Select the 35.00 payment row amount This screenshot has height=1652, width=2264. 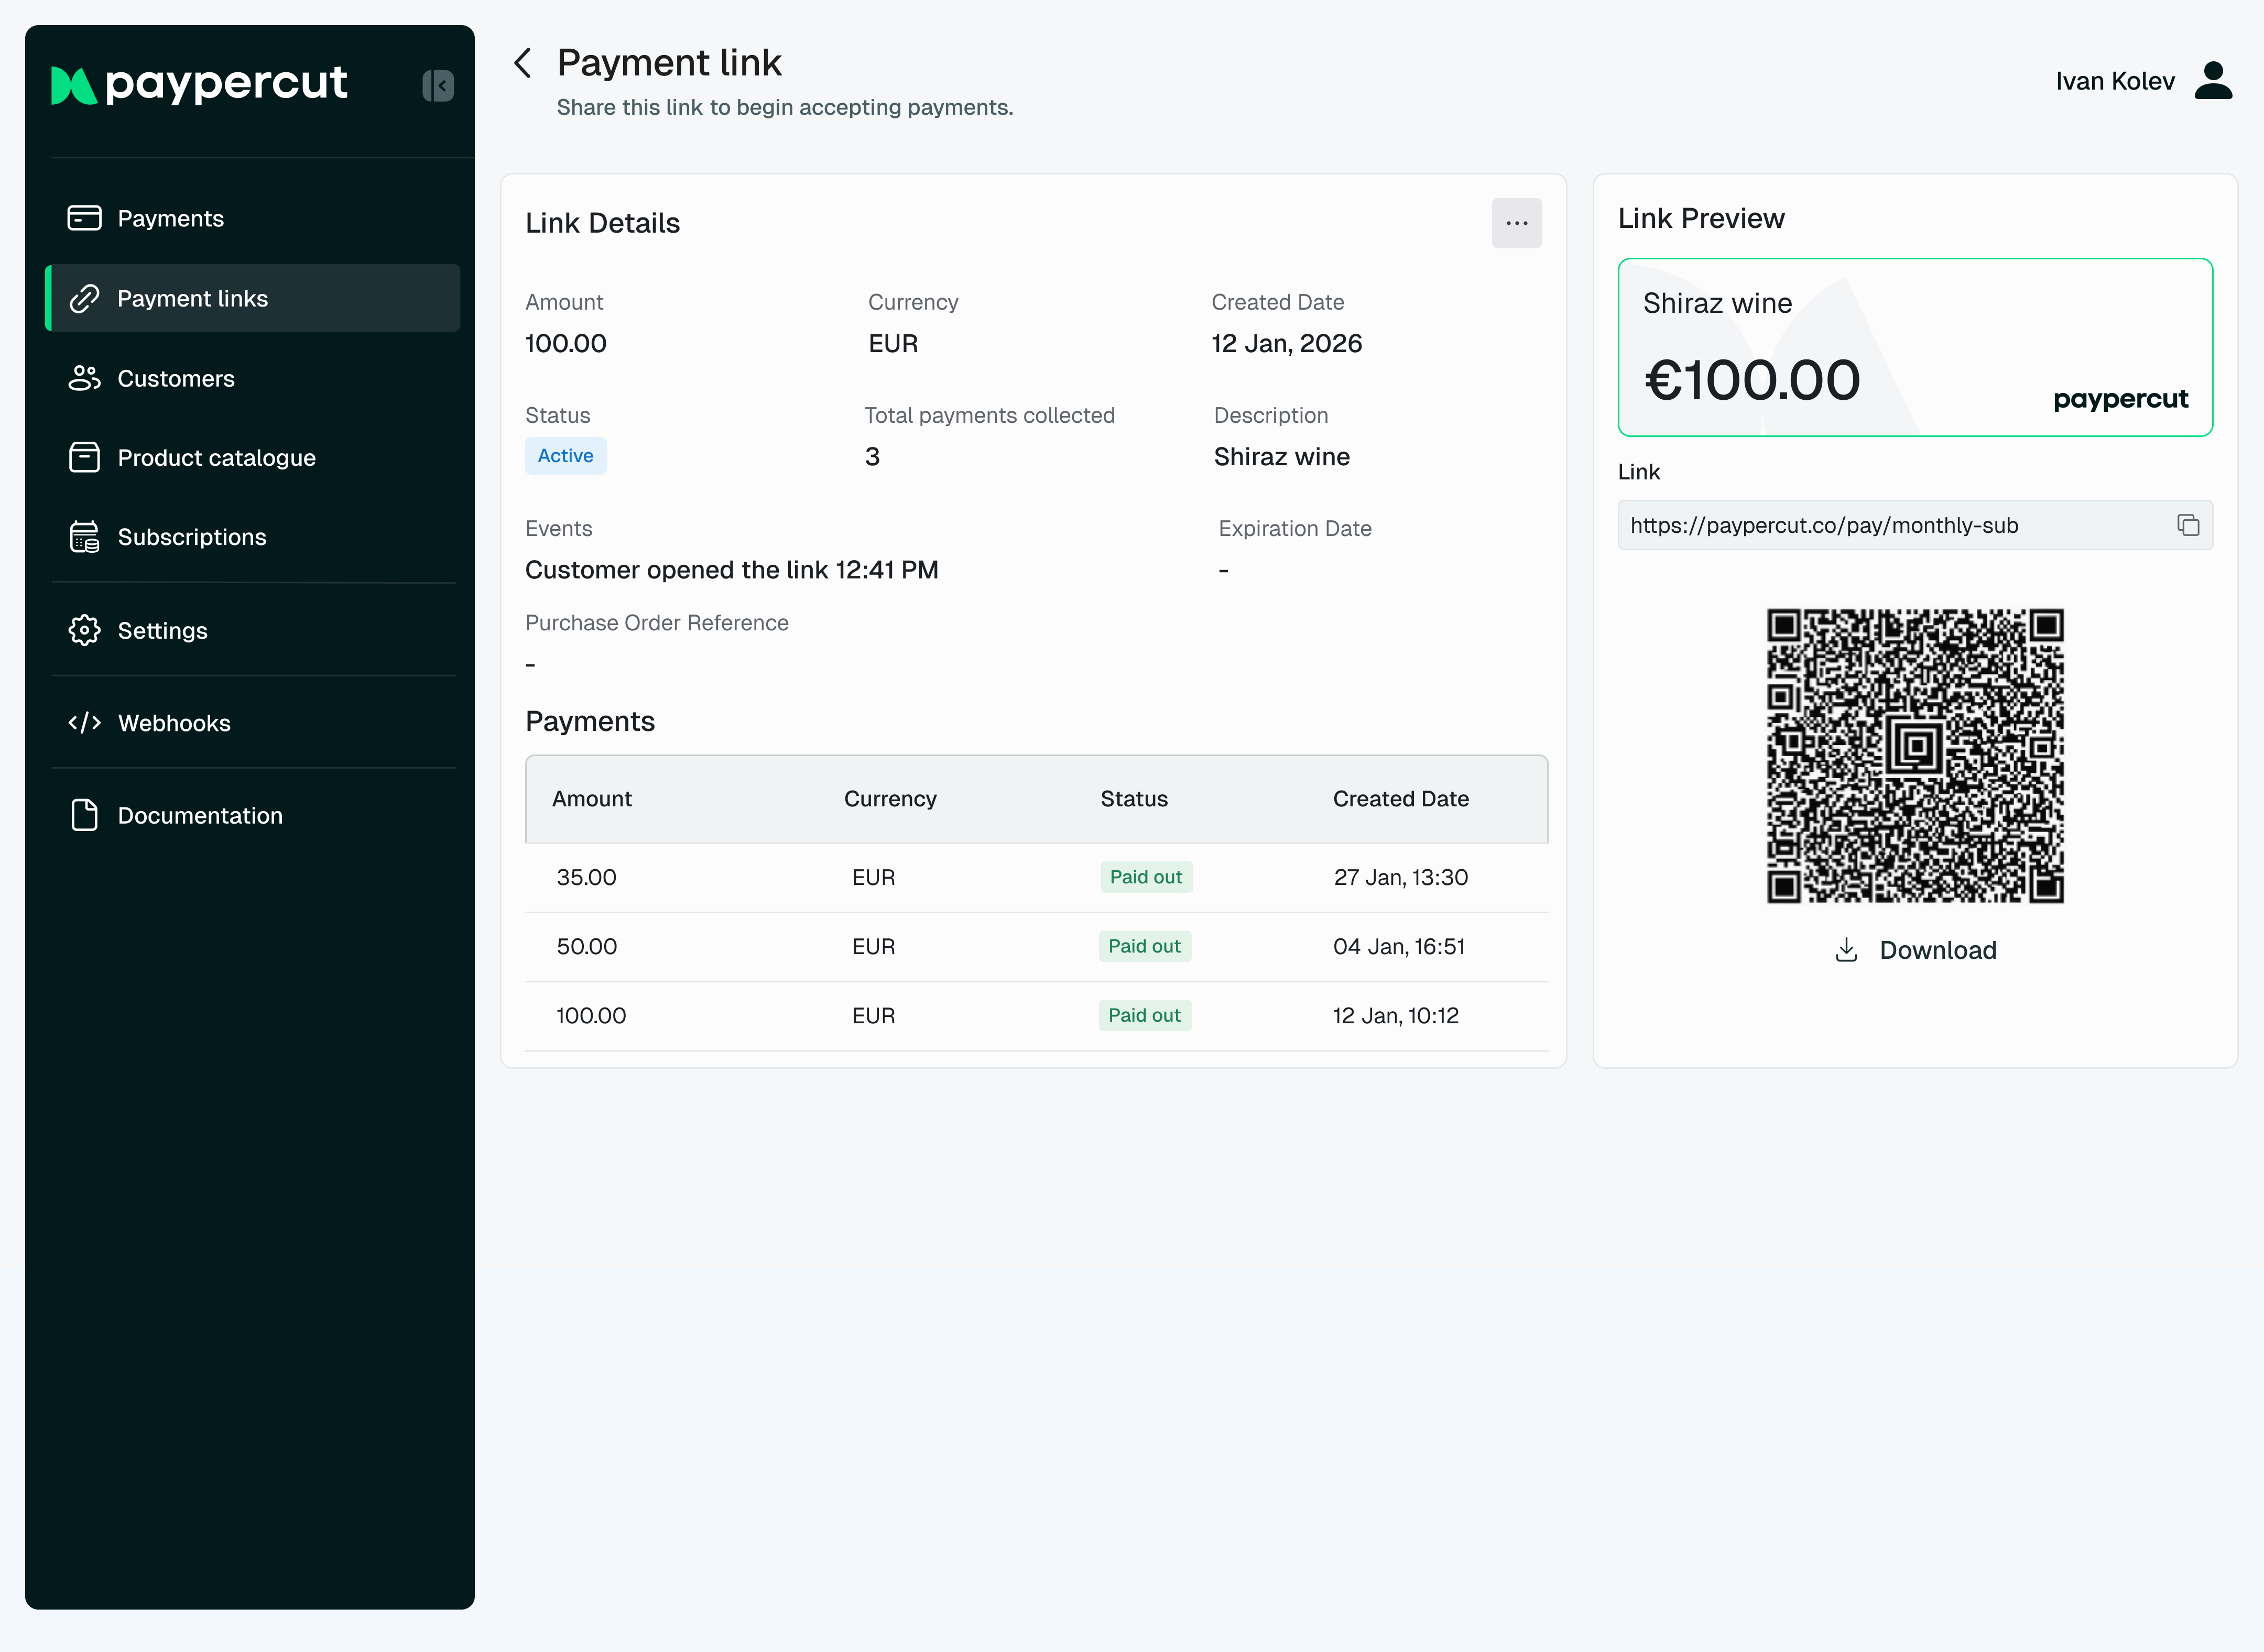coord(586,877)
